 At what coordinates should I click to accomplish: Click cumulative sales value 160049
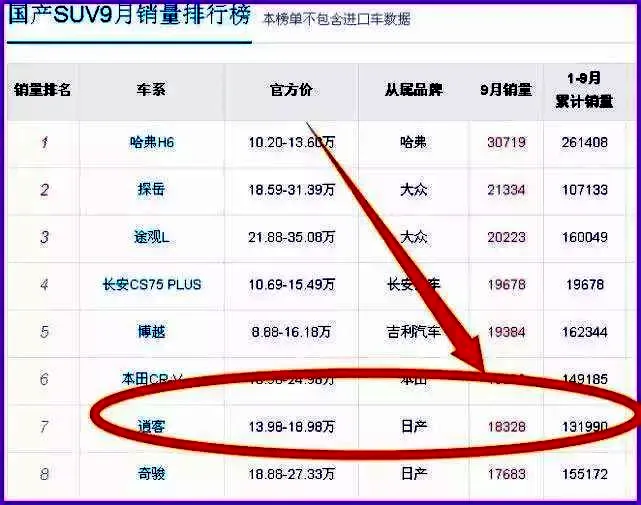click(x=585, y=237)
